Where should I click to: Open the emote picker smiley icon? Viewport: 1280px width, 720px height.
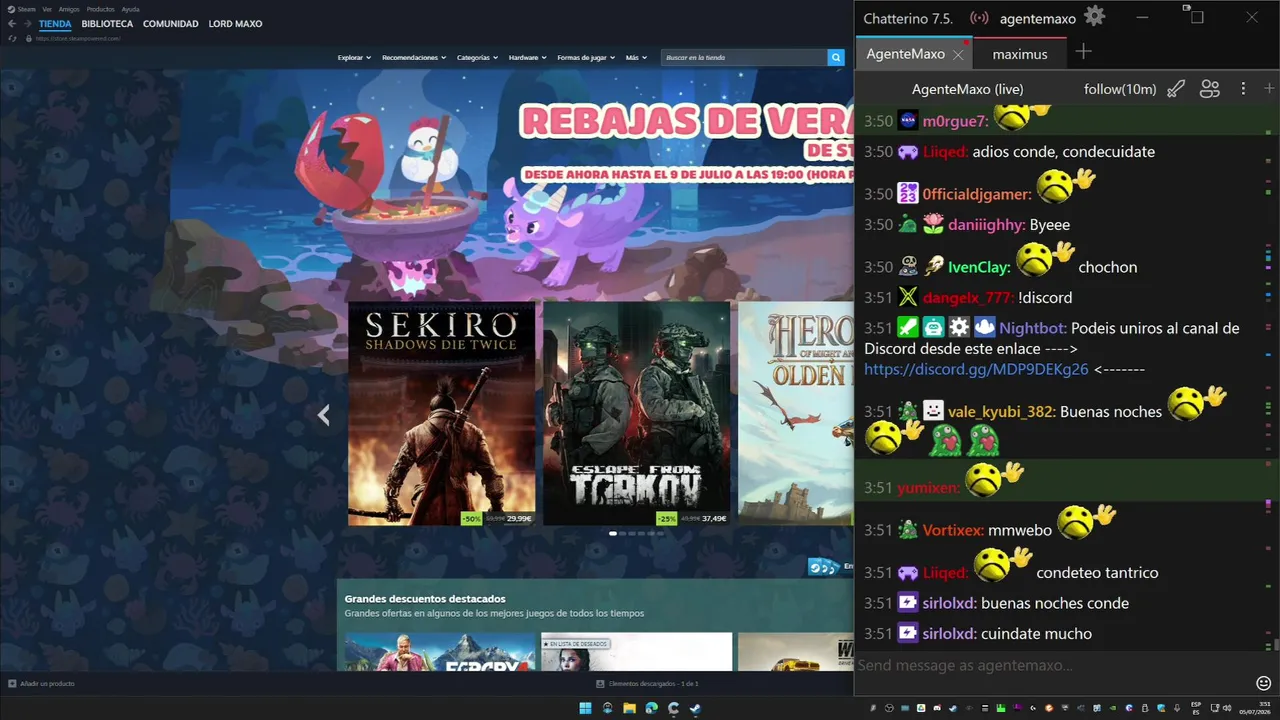[1263, 683]
